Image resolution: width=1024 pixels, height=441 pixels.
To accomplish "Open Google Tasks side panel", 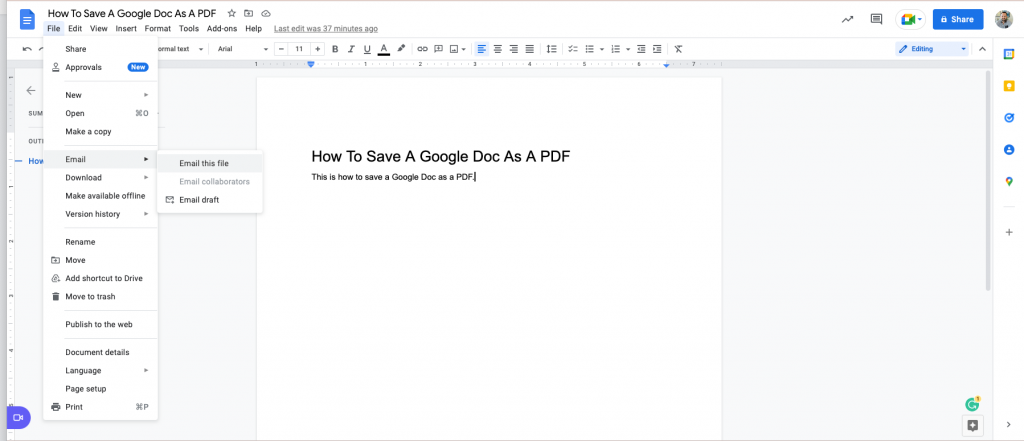I will click(x=1009, y=118).
